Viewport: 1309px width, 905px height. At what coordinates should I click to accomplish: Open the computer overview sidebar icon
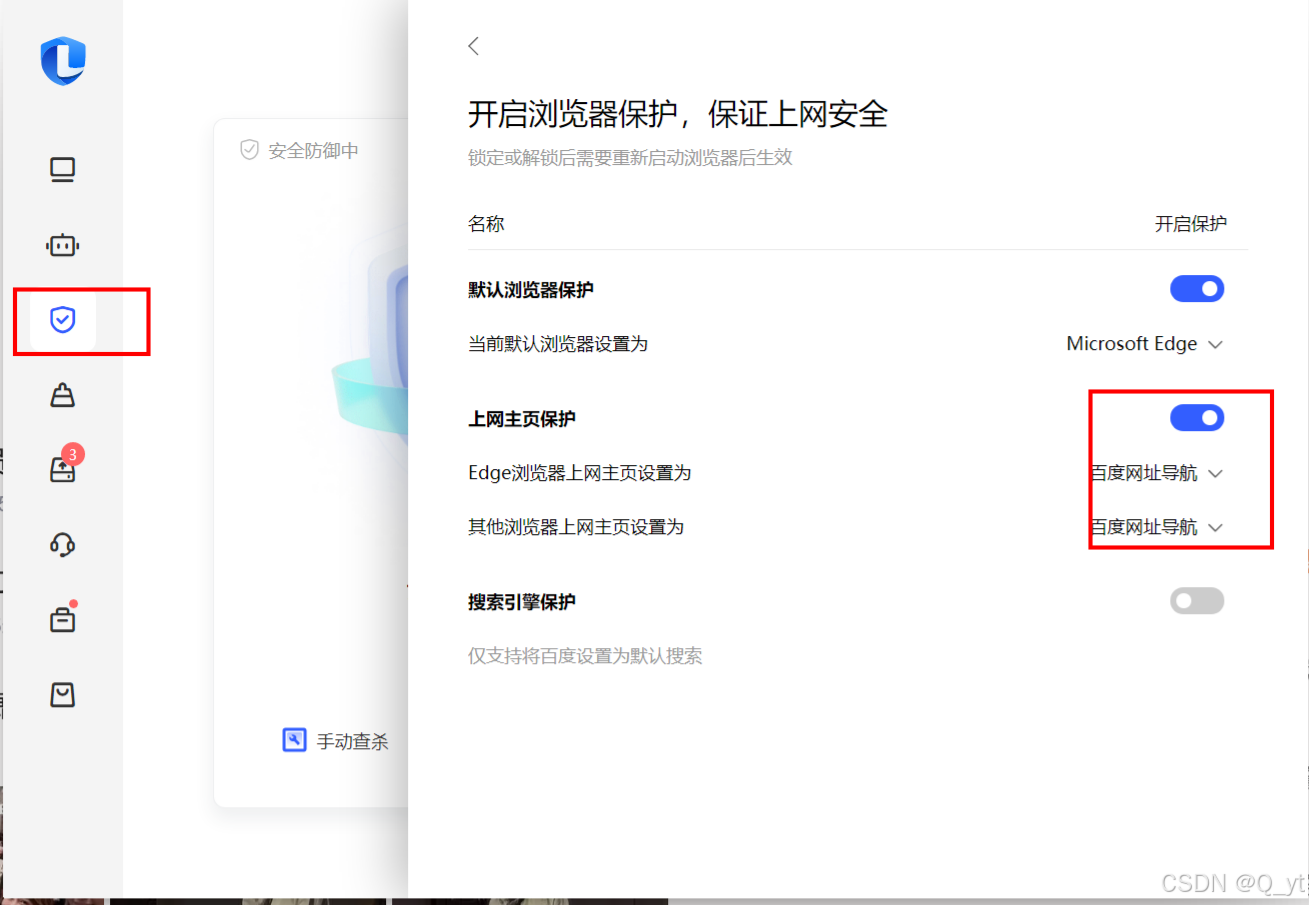[63, 171]
